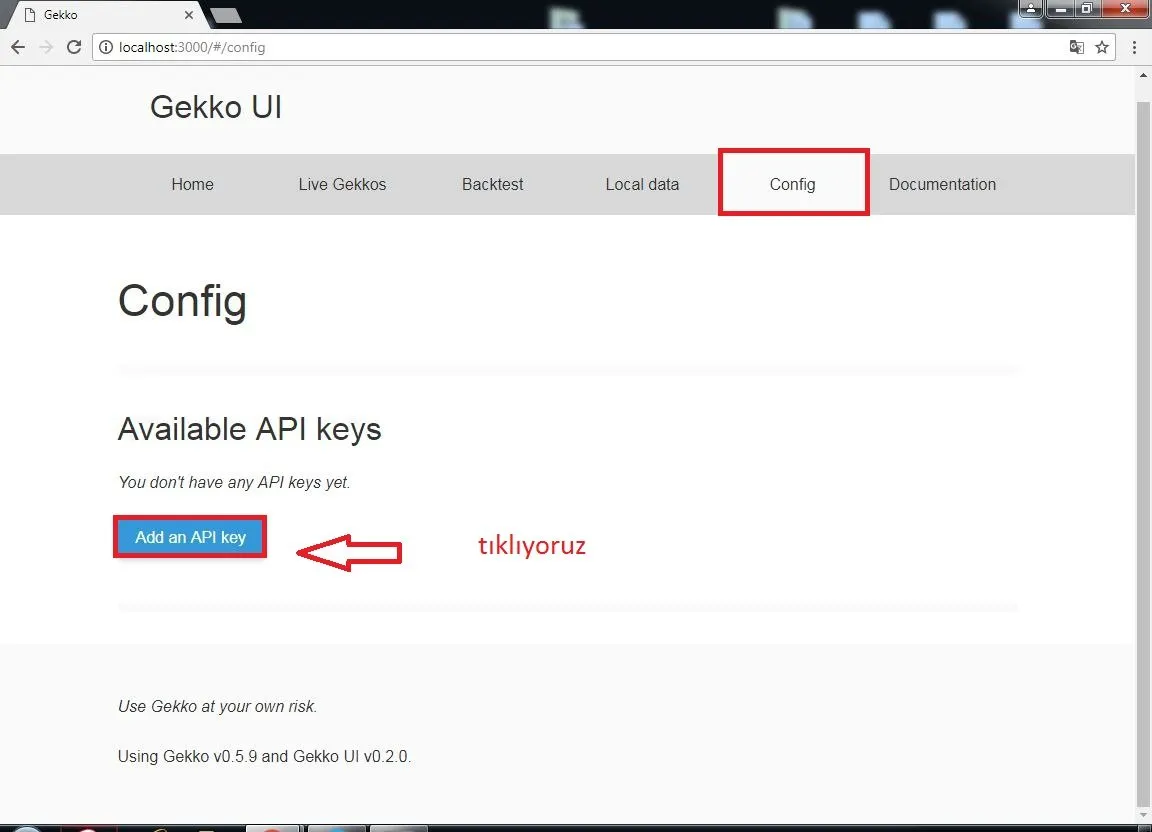The height and width of the screenshot is (832, 1152).
Task: Open the Chrome three-dot menu
Action: point(1134,47)
